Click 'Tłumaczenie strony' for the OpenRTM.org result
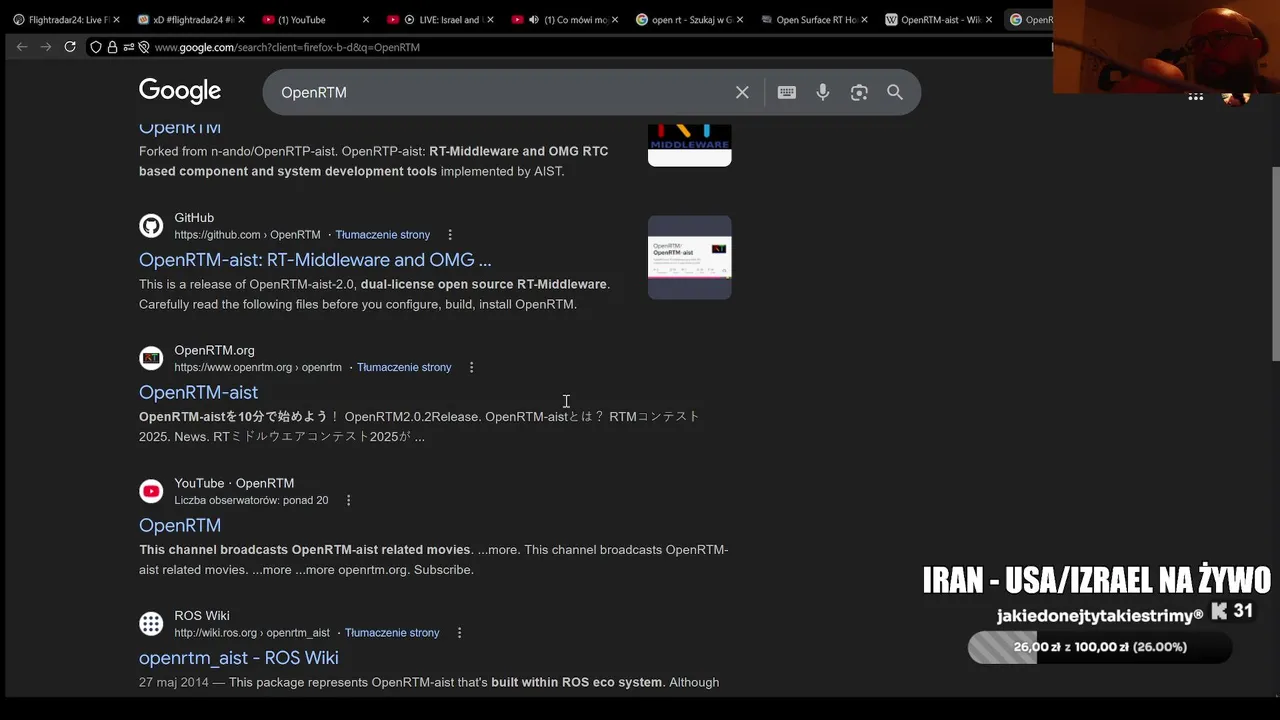Screen dimensions: 1280x720 tap(404, 367)
